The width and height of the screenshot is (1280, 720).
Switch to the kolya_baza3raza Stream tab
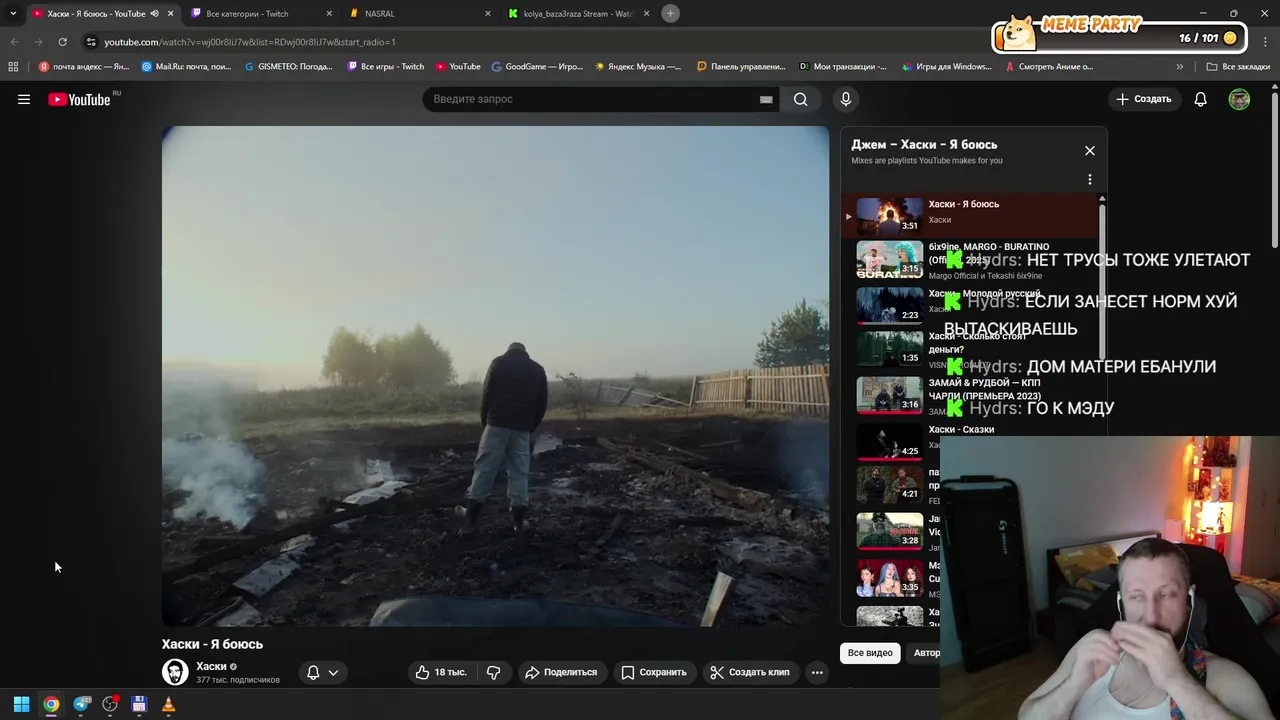coord(579,14)
